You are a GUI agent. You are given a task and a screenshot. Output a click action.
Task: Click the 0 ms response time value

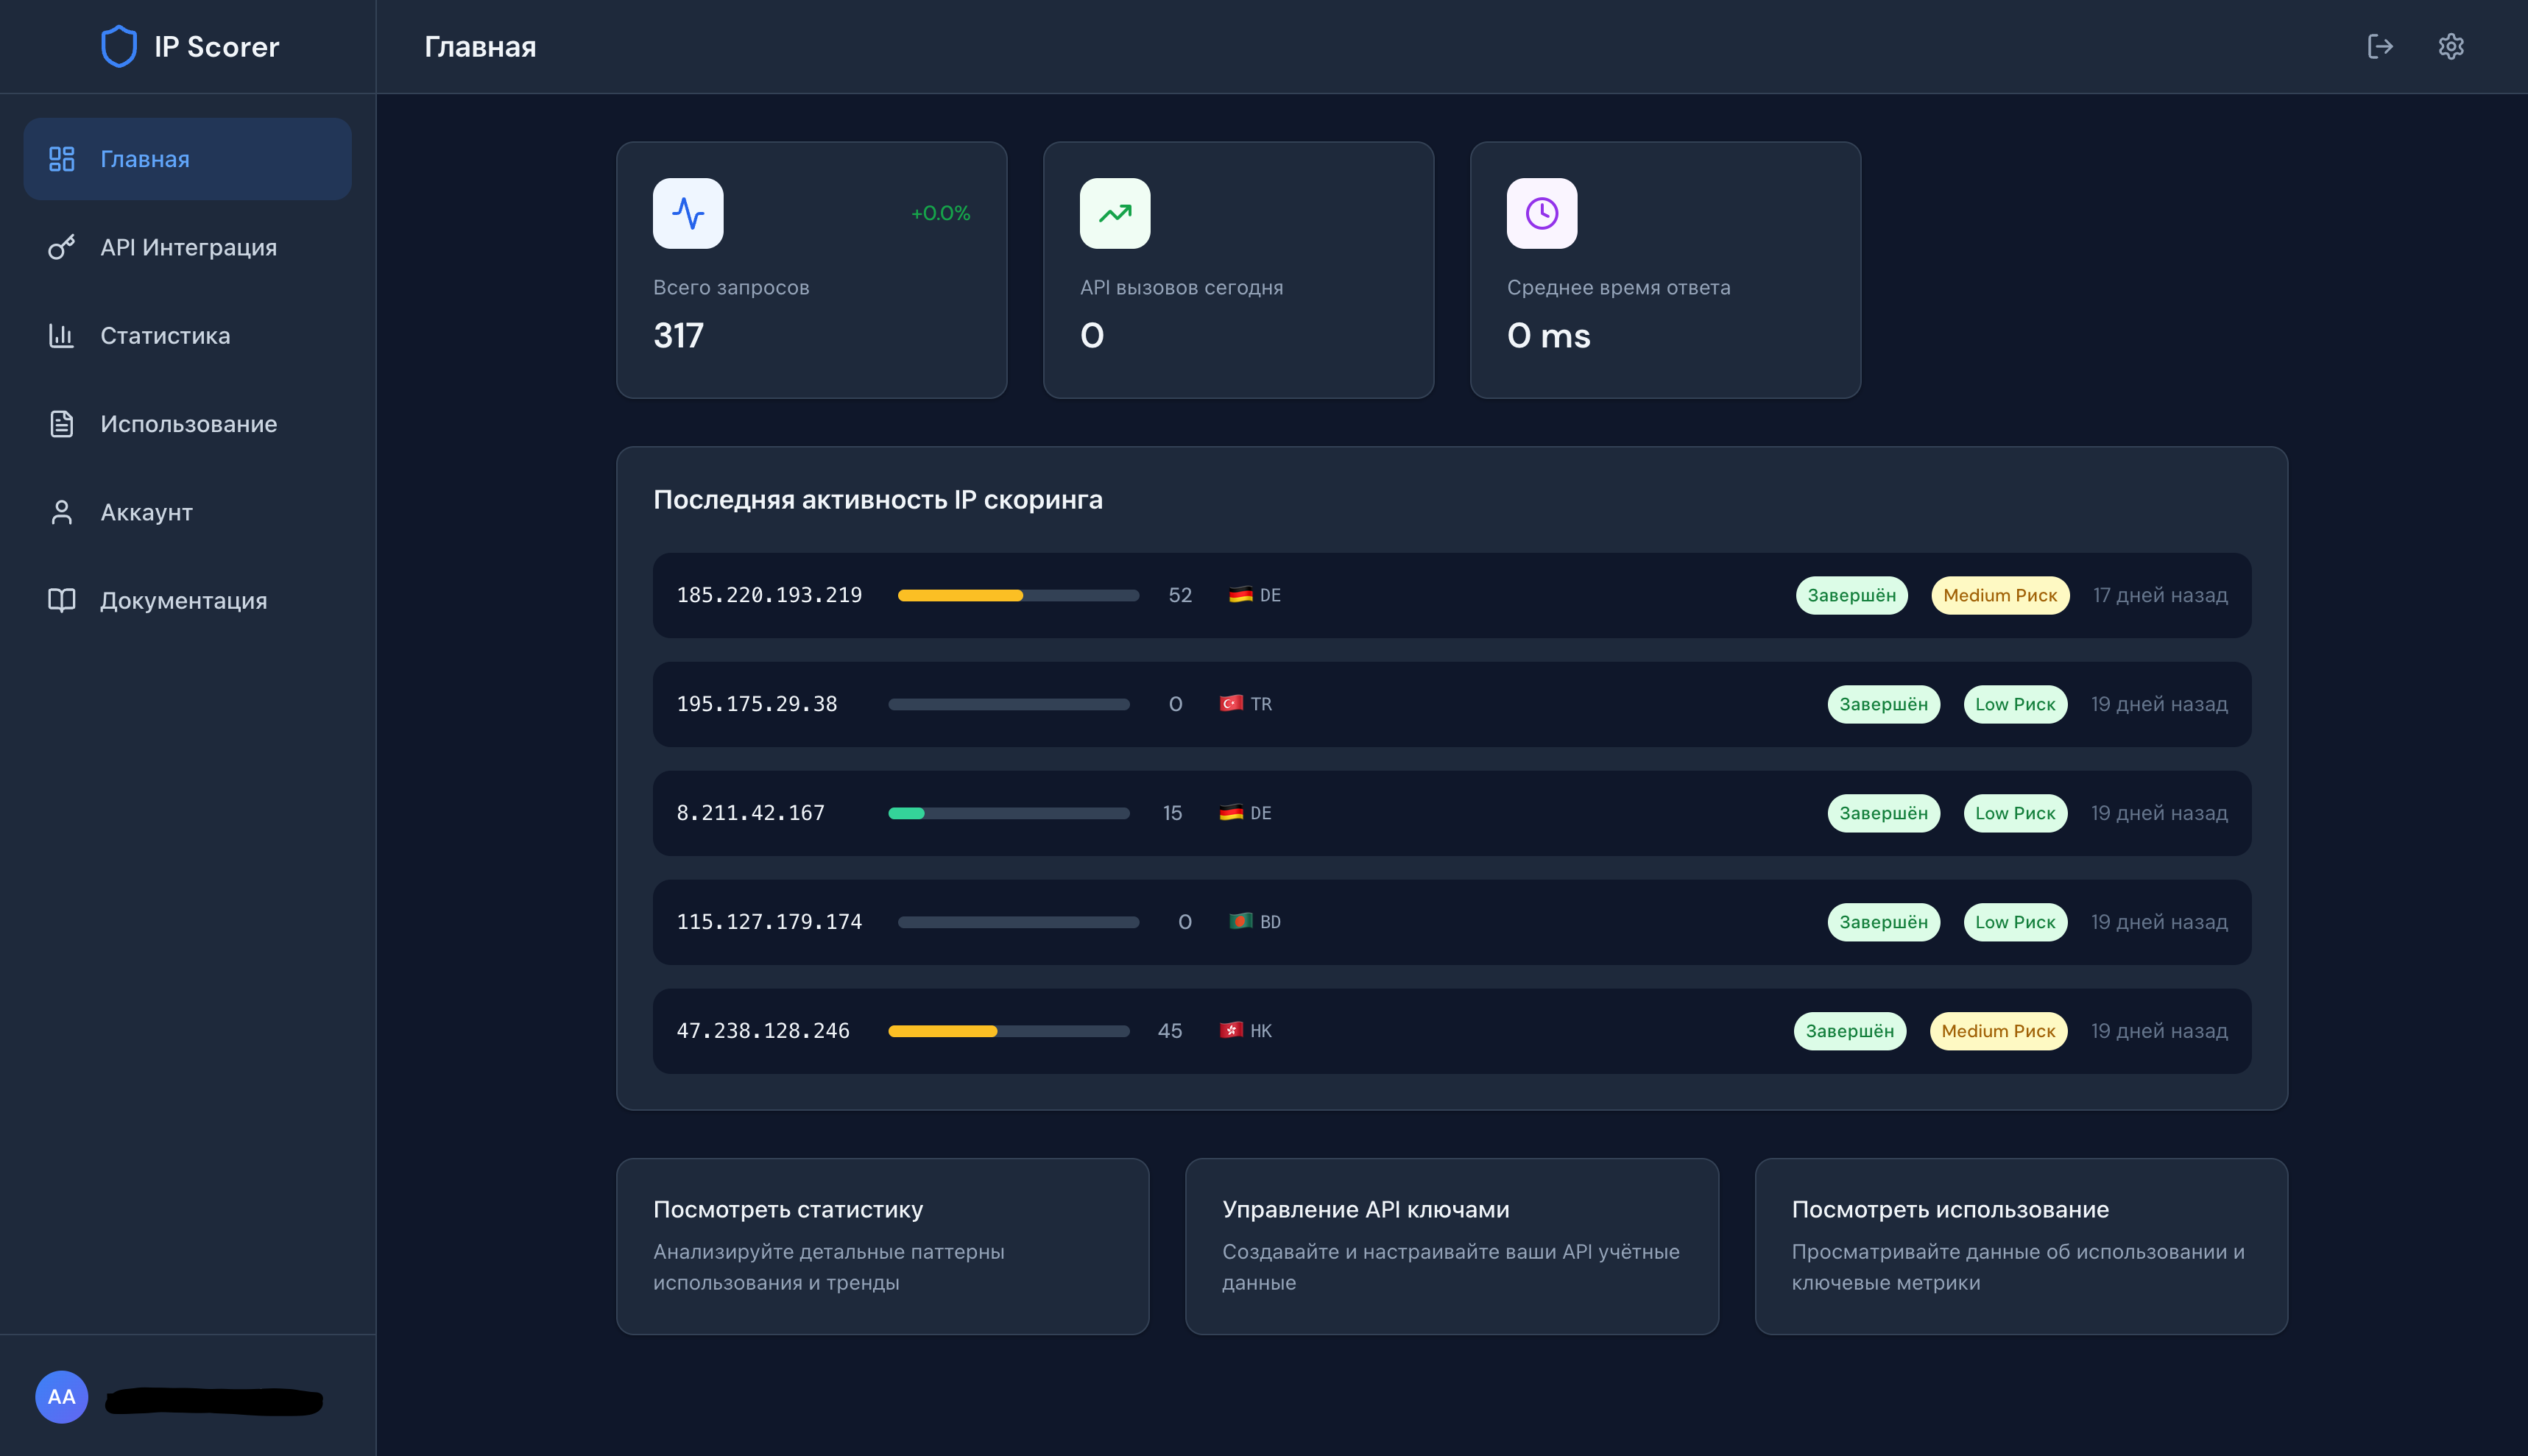coord(1549,335)
